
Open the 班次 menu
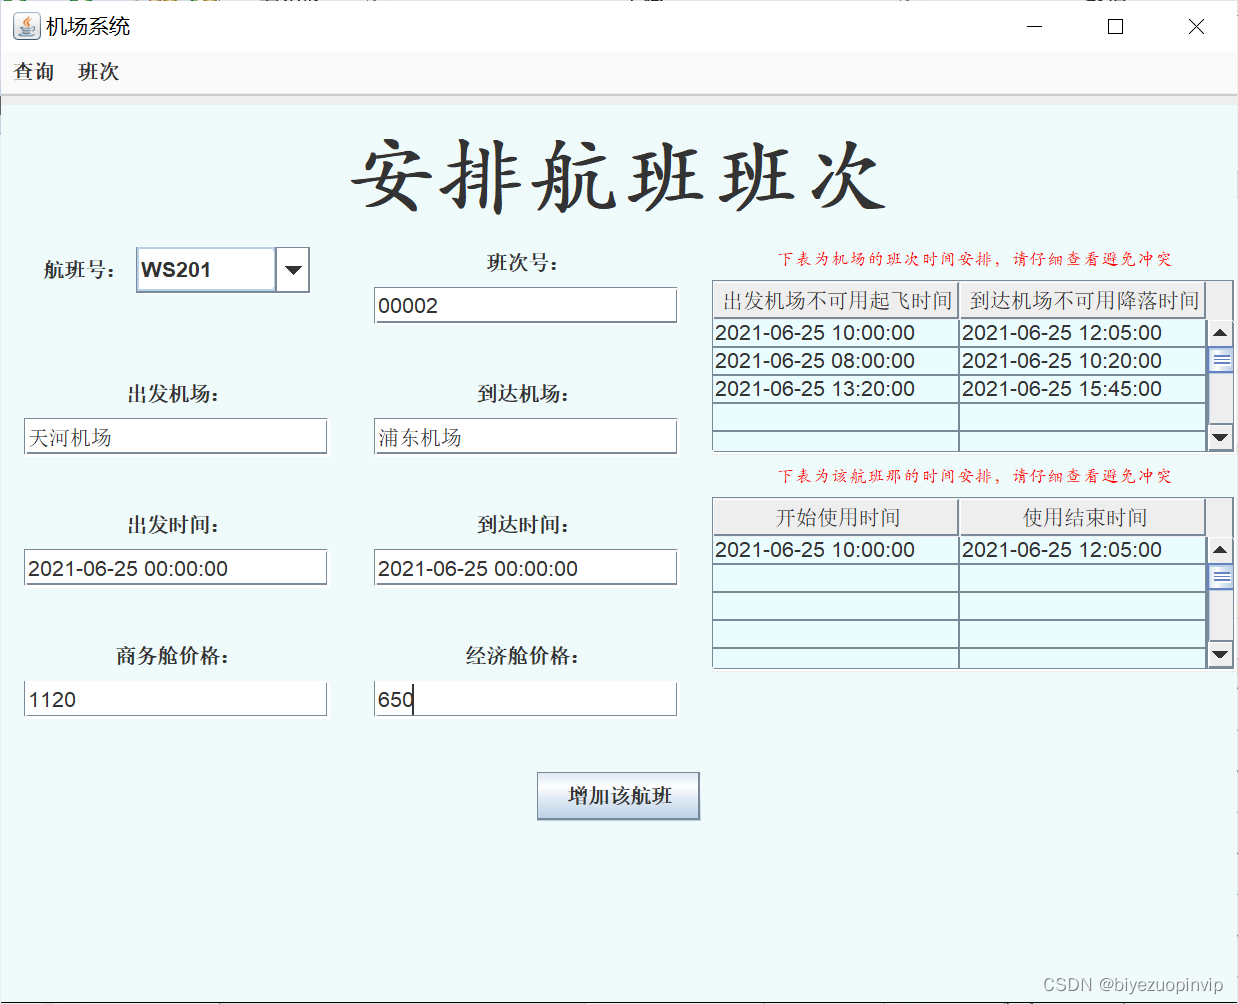click(97, 71)
